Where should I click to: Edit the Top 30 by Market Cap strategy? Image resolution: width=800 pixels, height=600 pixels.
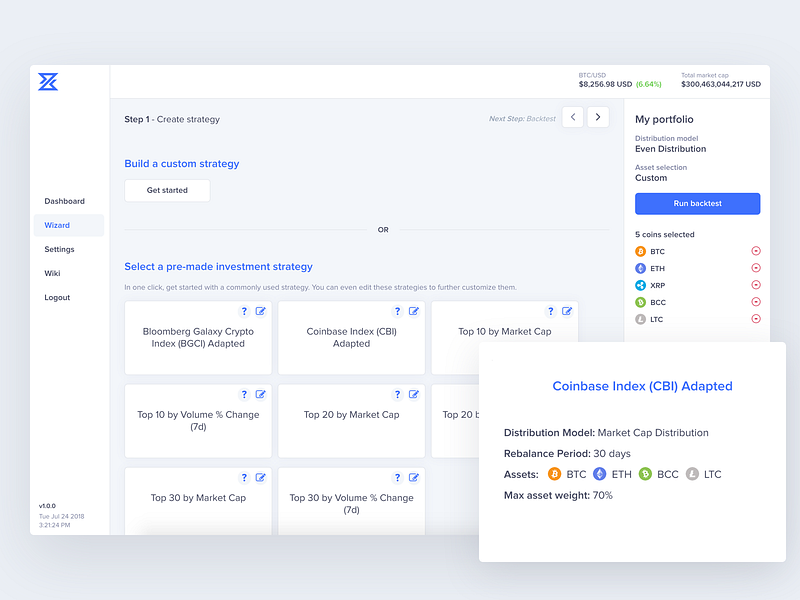point(260,478)
